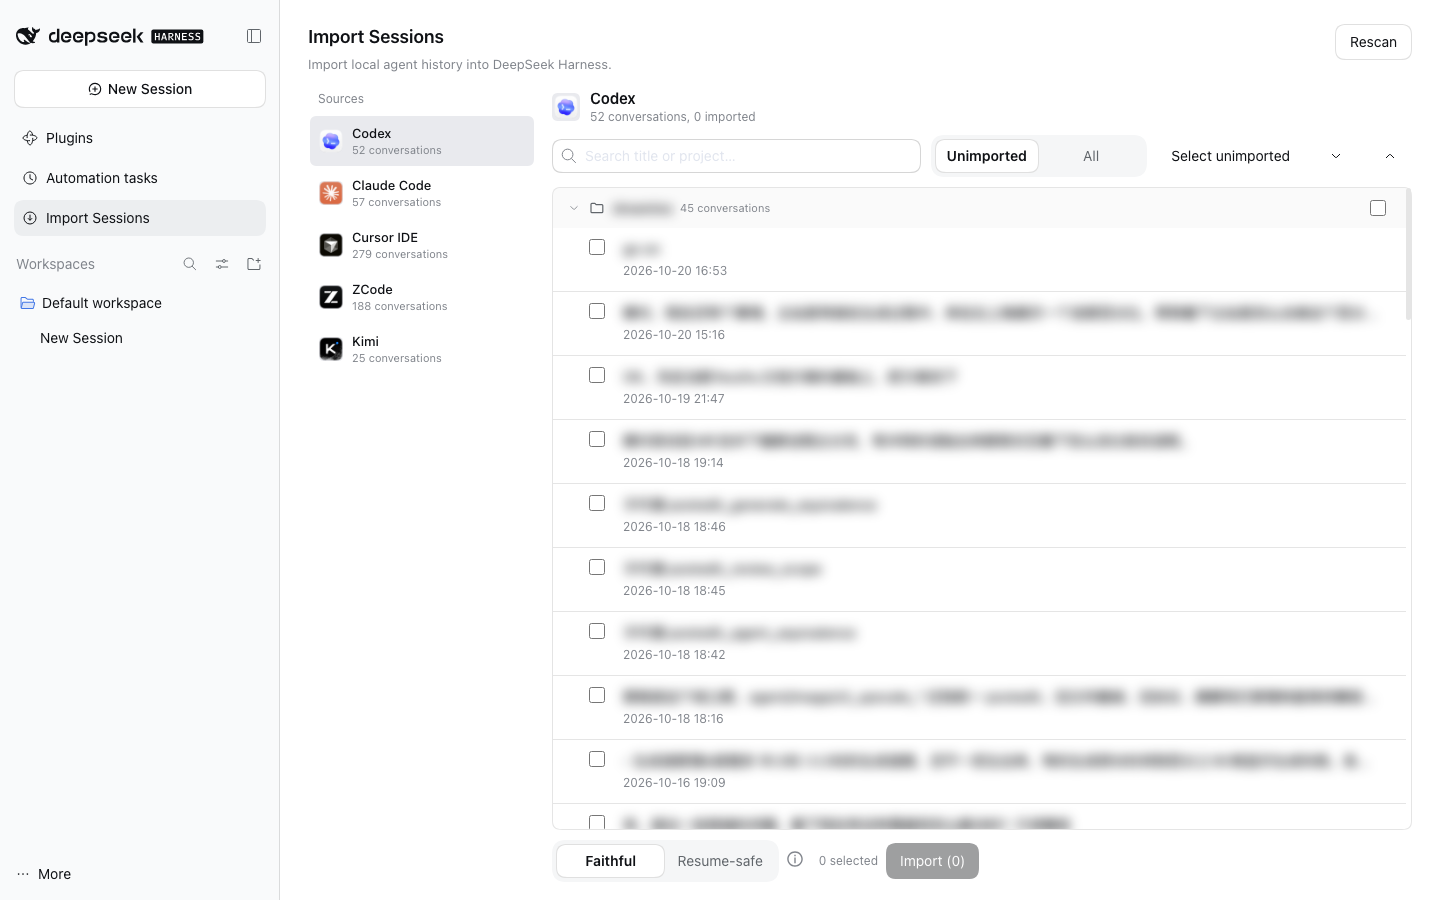
Task: Check the conversation dated 2026-10-18 18:42
Action: tap(597, 631)
